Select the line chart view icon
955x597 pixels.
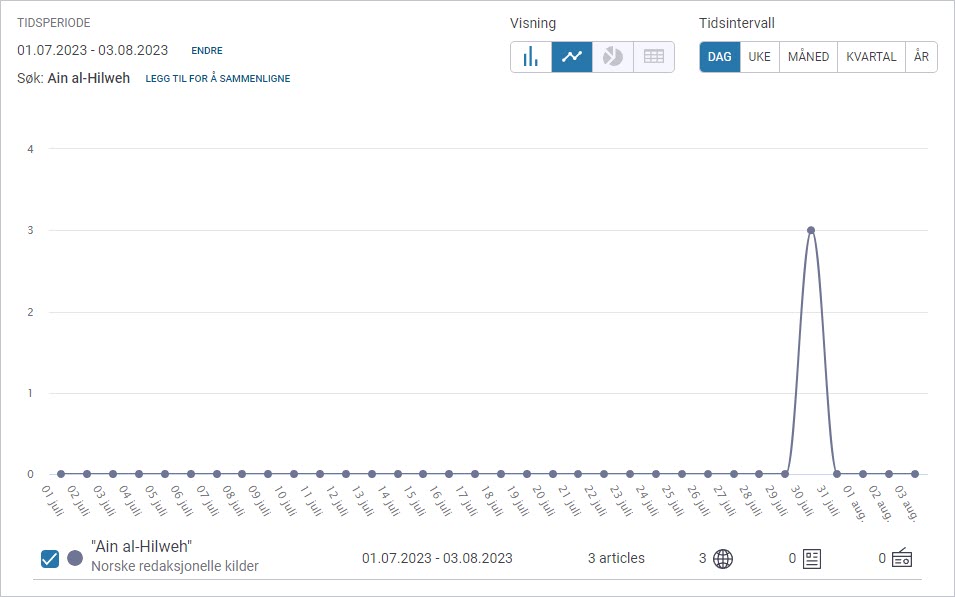(x=572, y=57)
